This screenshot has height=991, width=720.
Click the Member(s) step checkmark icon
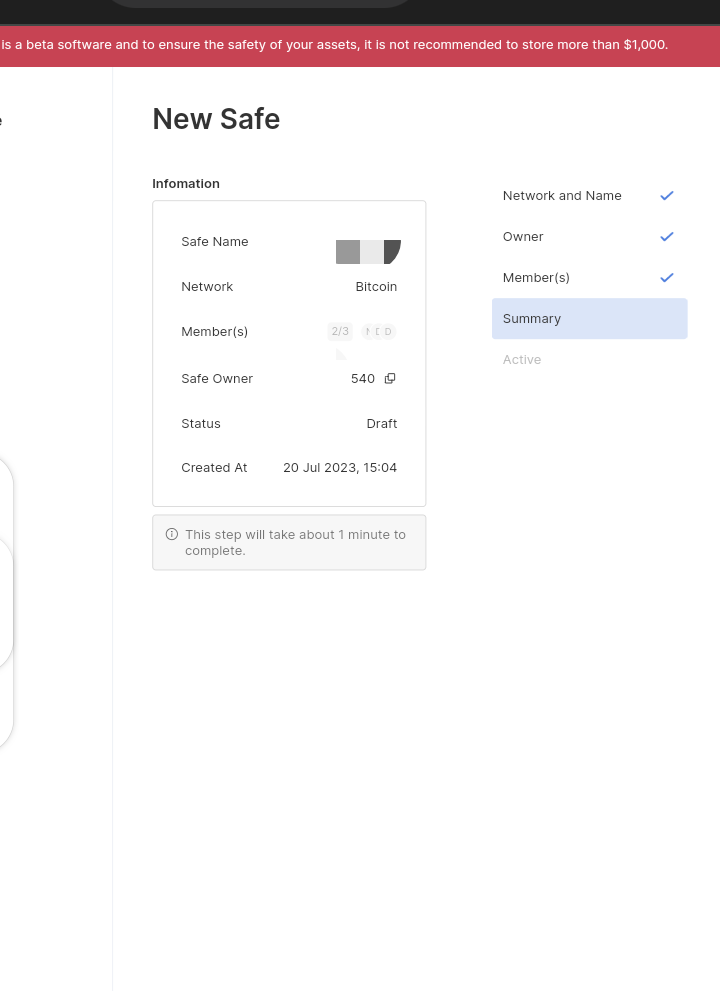point(667,278)
